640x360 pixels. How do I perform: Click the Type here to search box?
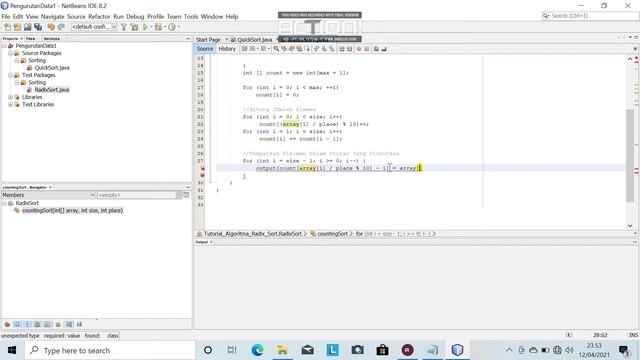[109, 350]
